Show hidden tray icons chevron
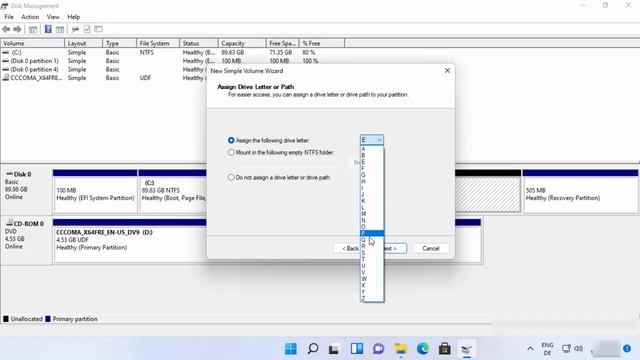 530,349
